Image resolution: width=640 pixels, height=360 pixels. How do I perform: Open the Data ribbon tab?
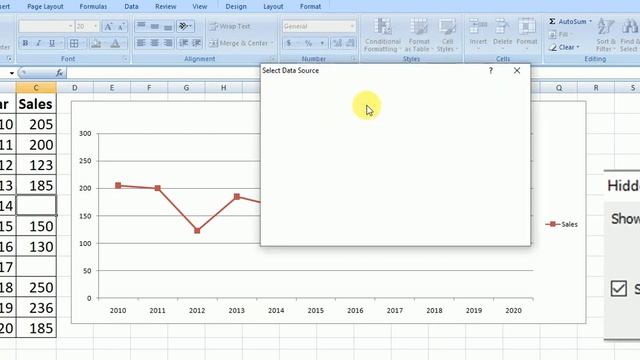pyautogui.click(x=131, y=7)
